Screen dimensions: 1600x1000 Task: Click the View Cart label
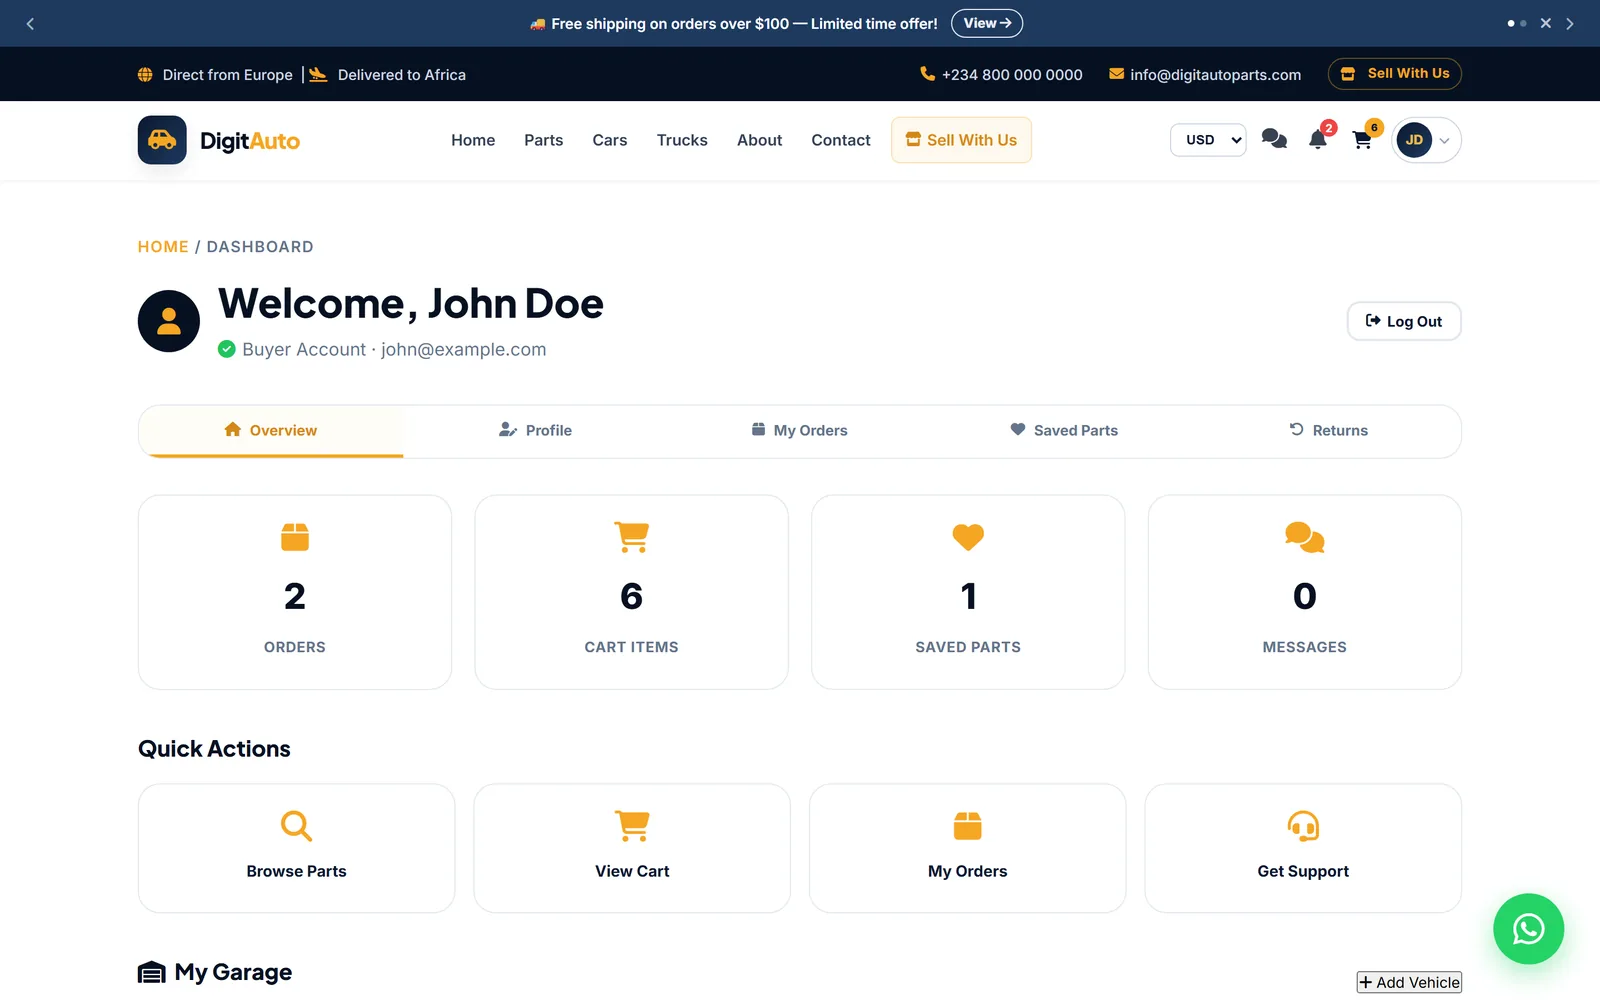pyautogui.click(x=632, y=872)
